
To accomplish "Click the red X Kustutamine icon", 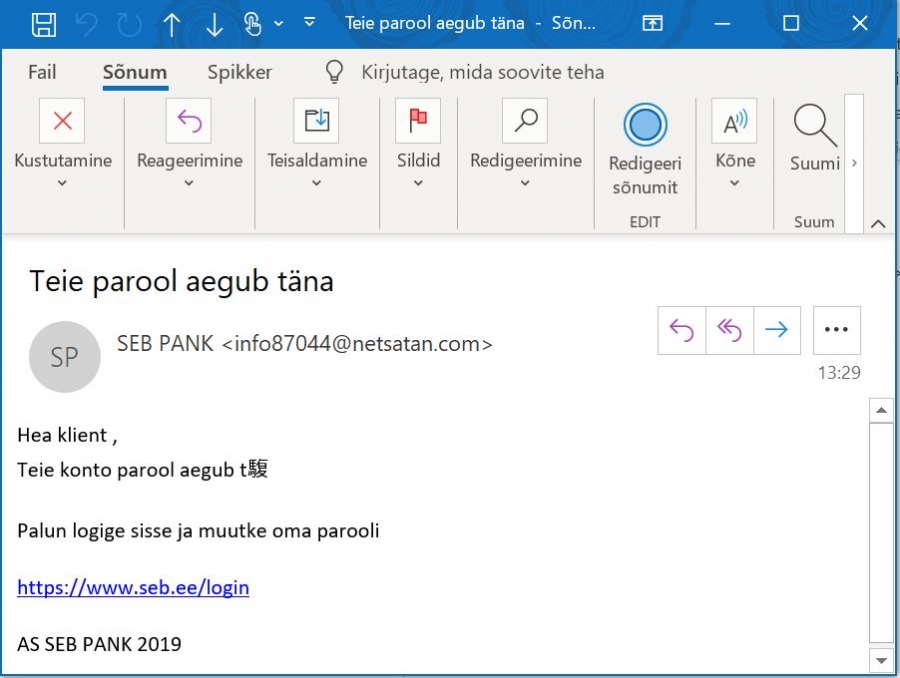I will 62,121.
